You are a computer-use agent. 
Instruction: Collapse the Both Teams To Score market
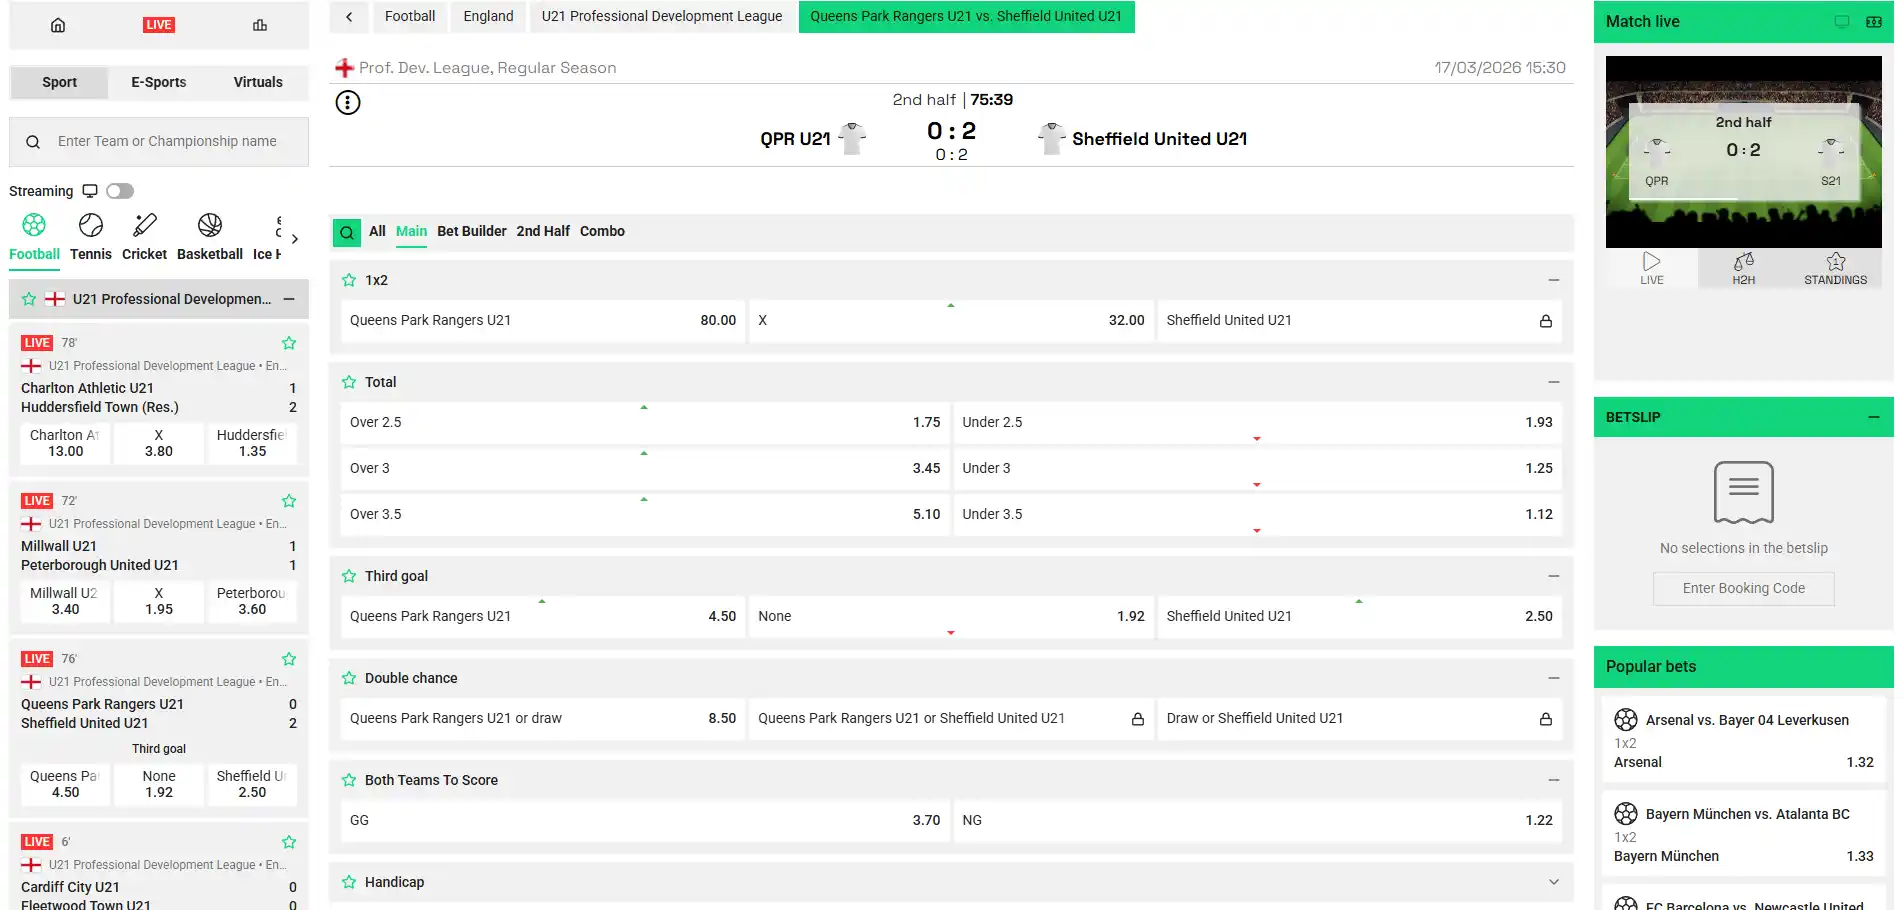click(1554, 780)
